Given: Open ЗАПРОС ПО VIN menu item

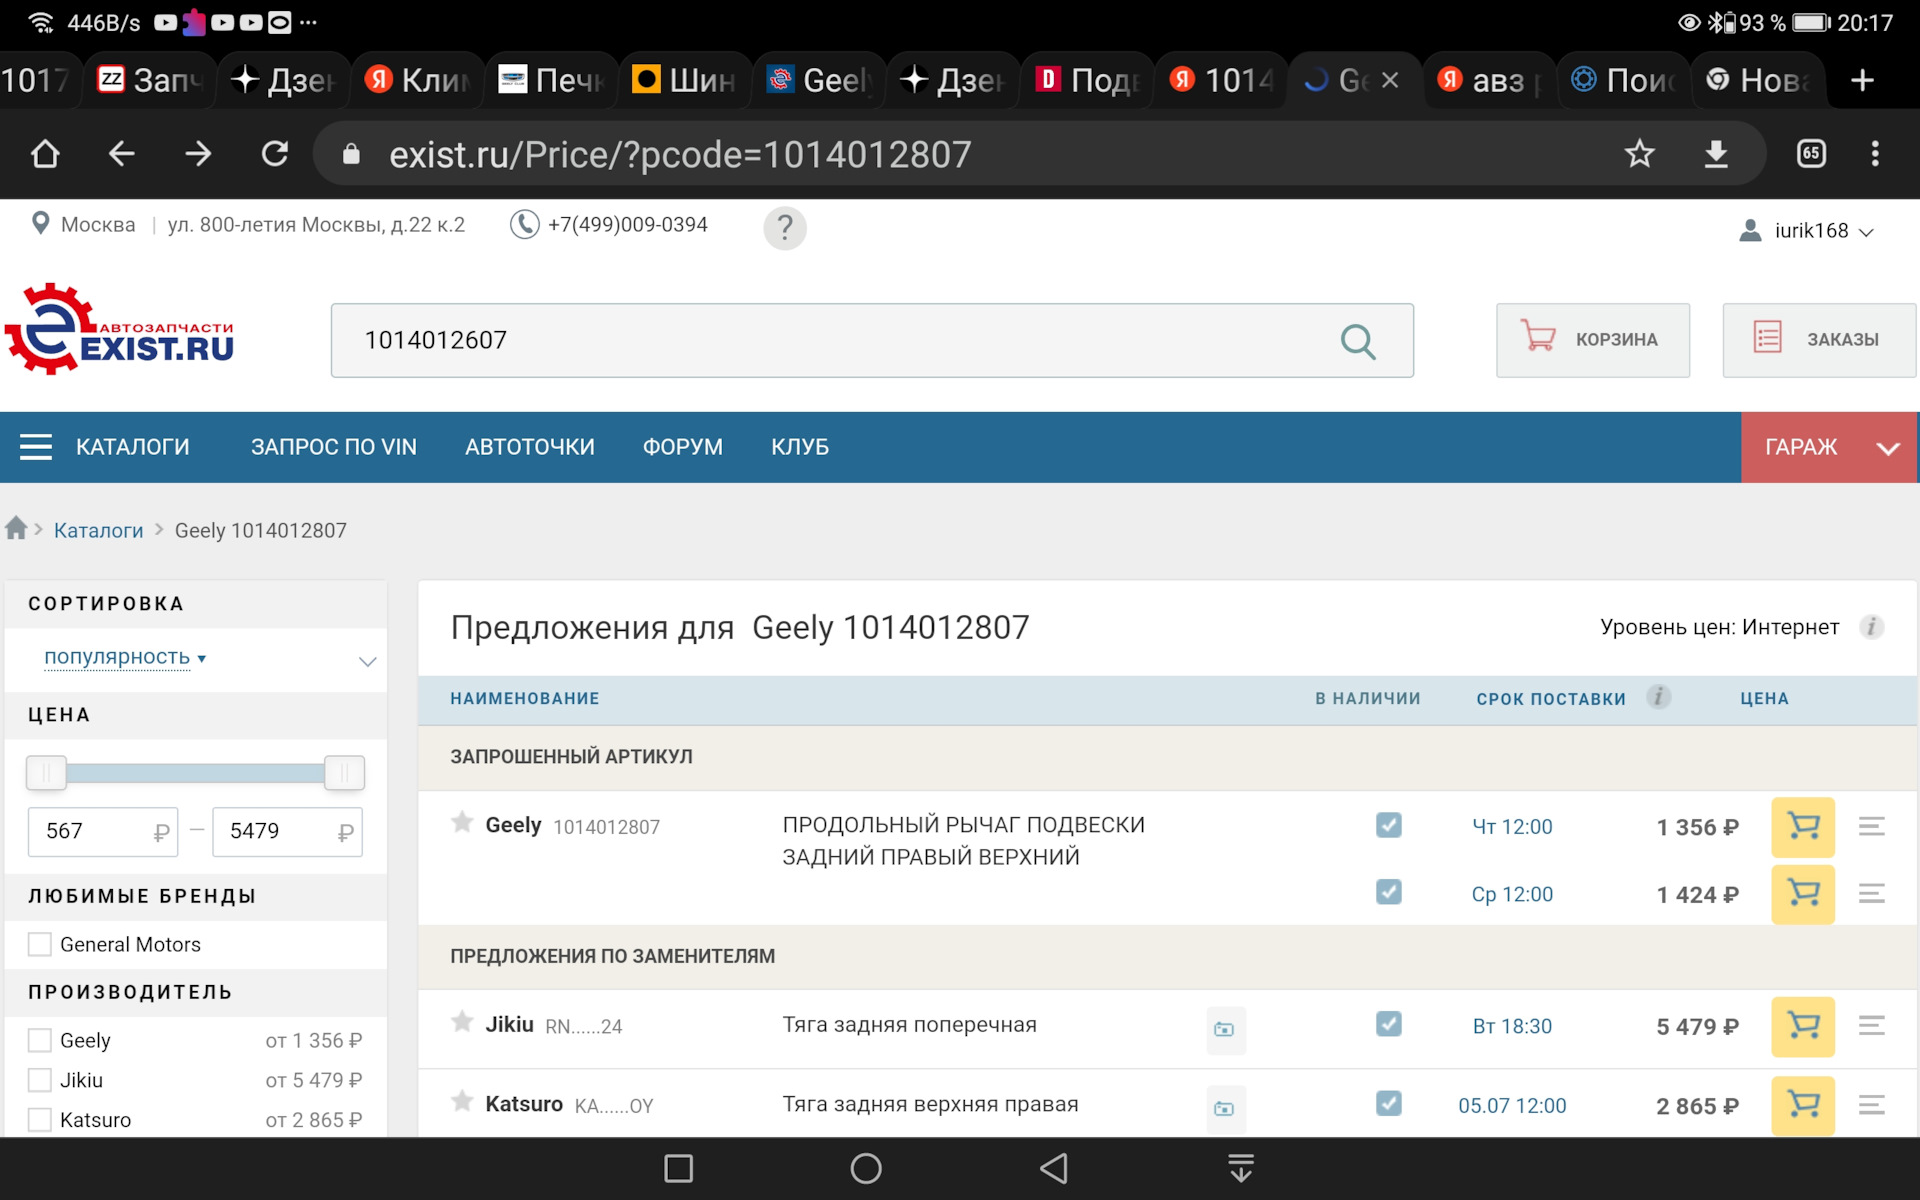Looking at the screenshot, I should pos(334,447).
